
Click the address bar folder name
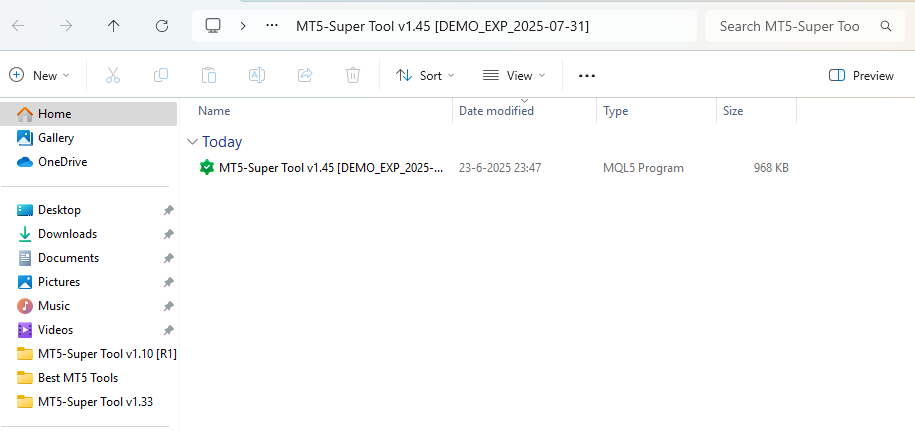click(442, 26)
